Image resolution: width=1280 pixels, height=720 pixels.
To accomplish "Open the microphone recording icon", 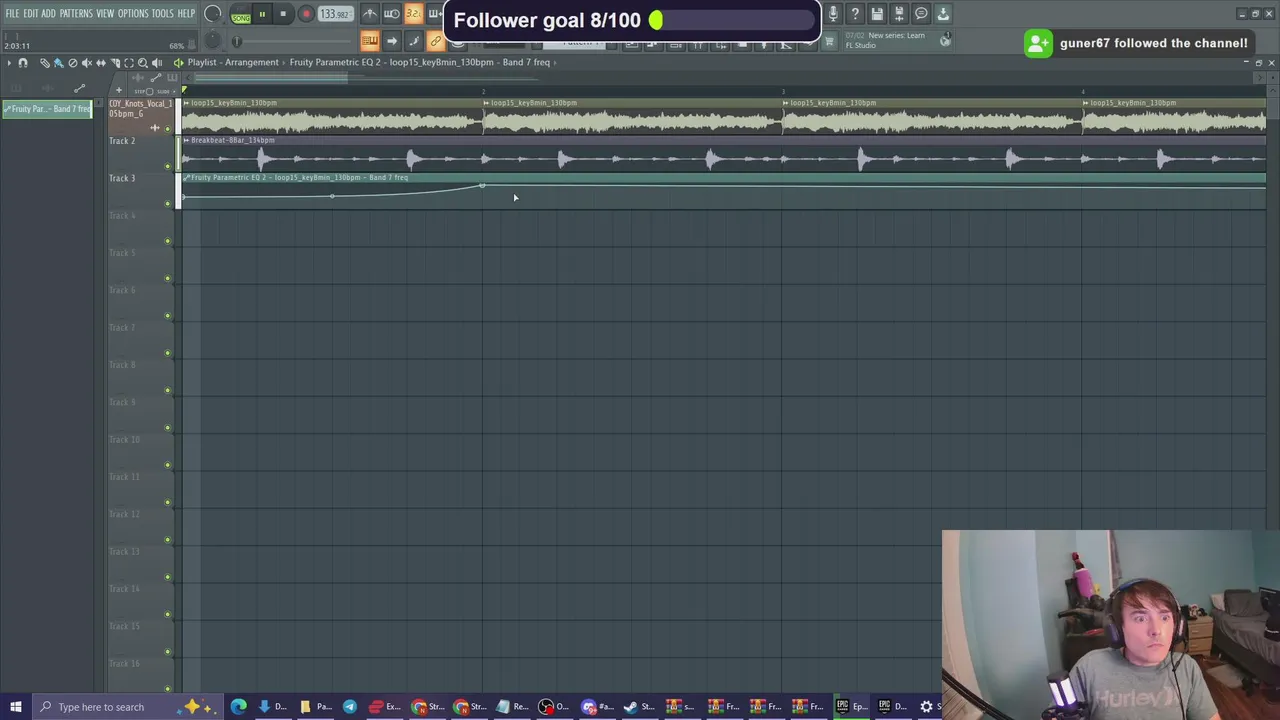I will pos(833,14).
